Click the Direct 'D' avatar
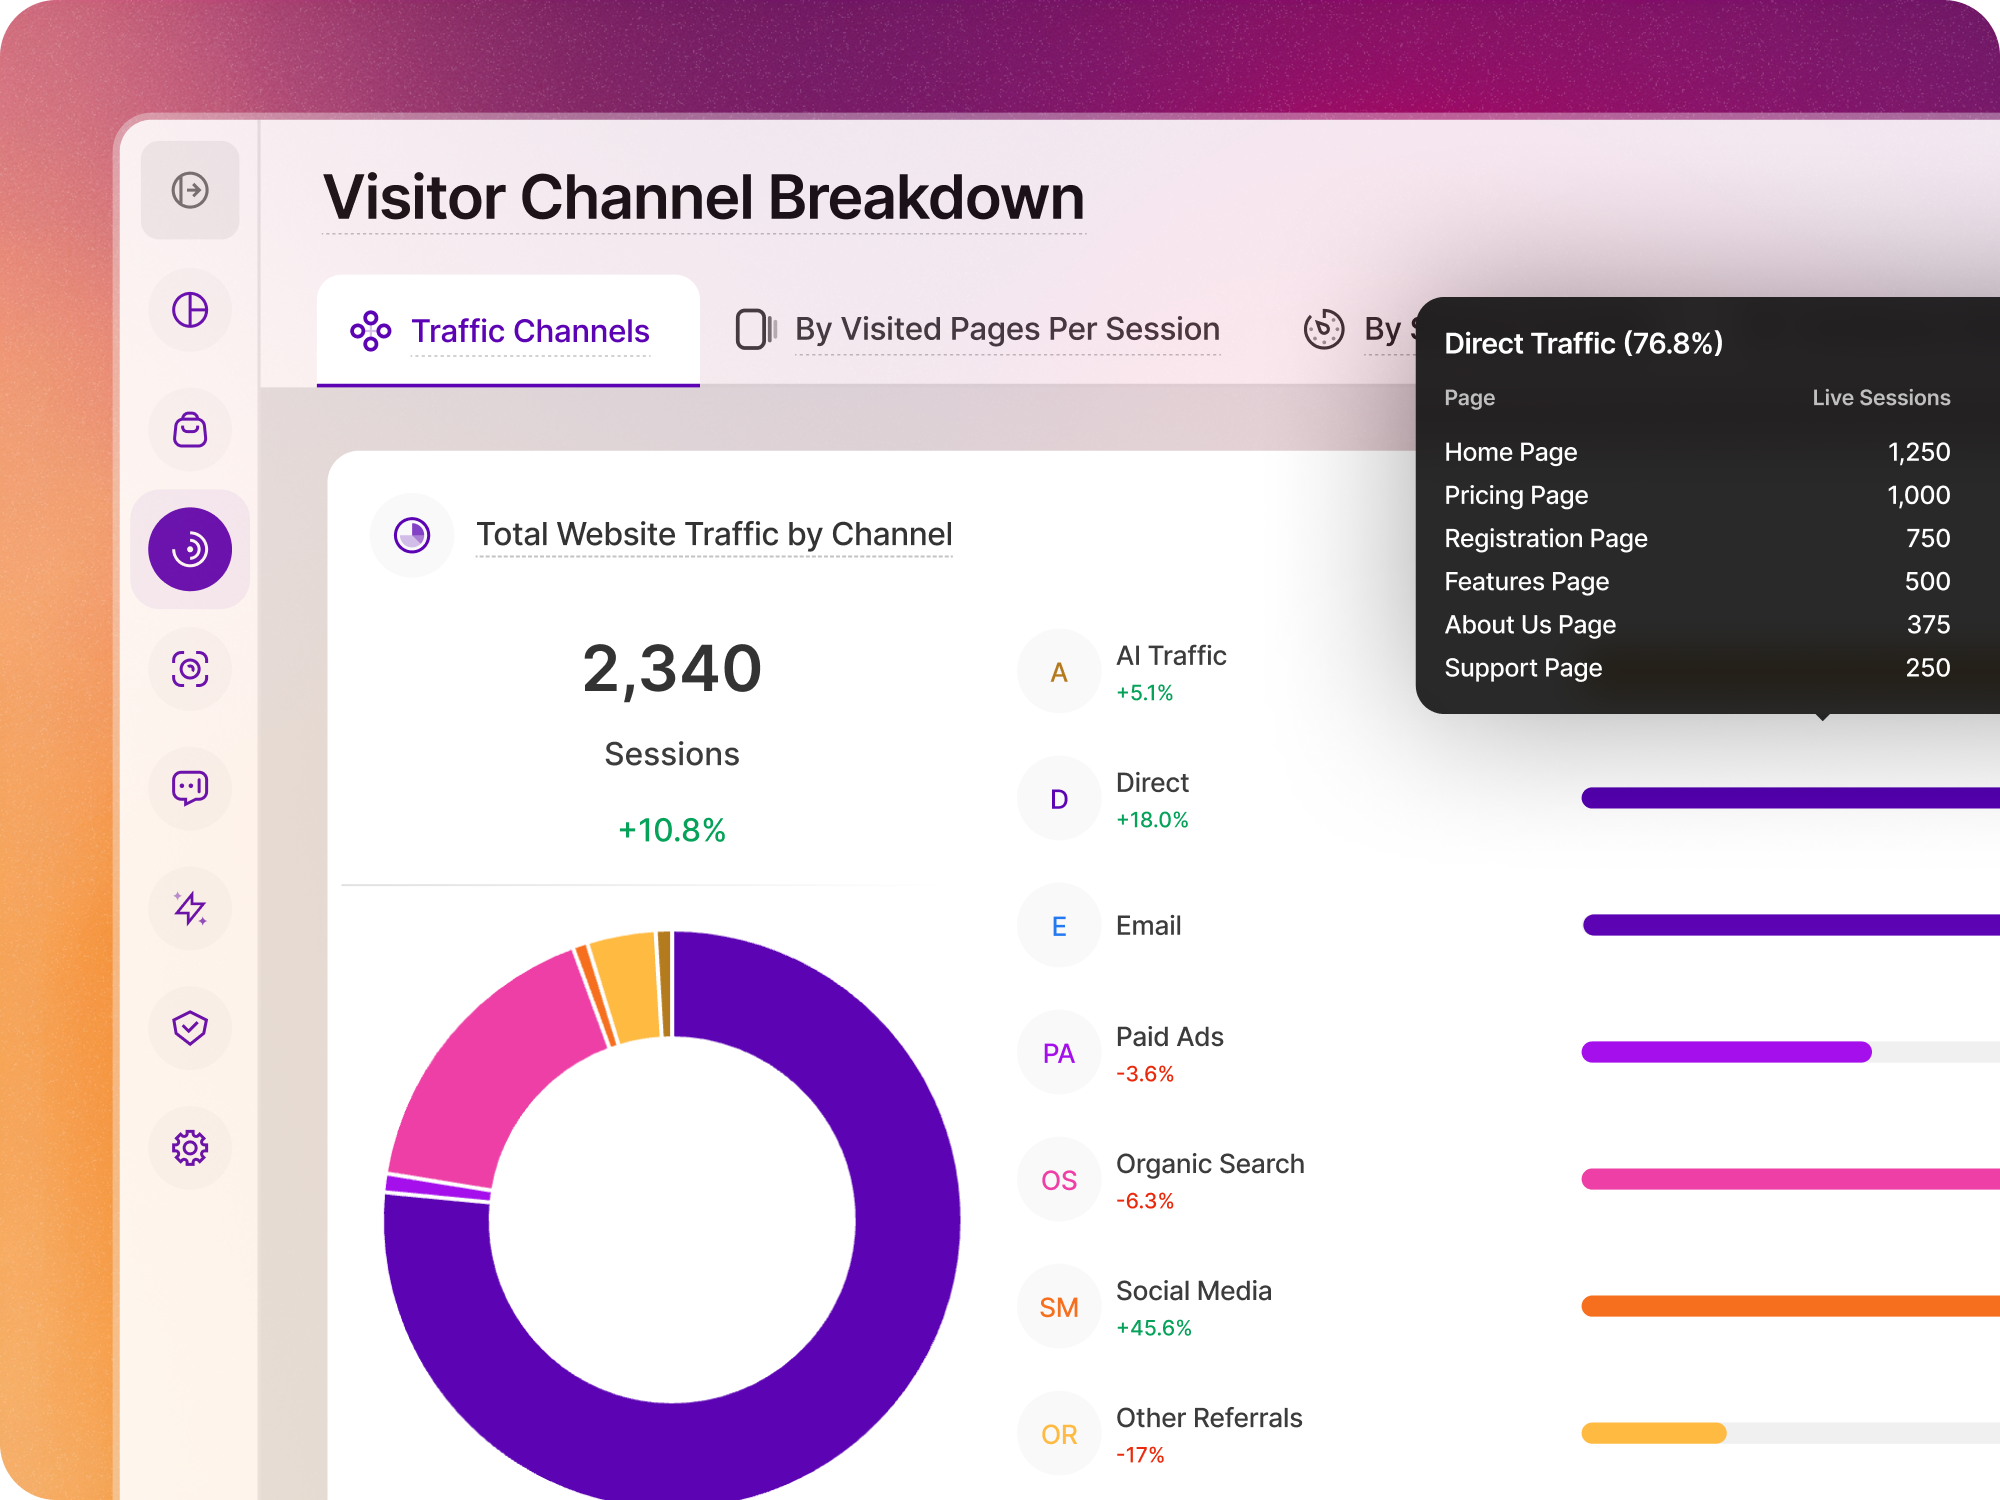The width and height of the screenshot is (2000, 1500). click(1059, 799)
